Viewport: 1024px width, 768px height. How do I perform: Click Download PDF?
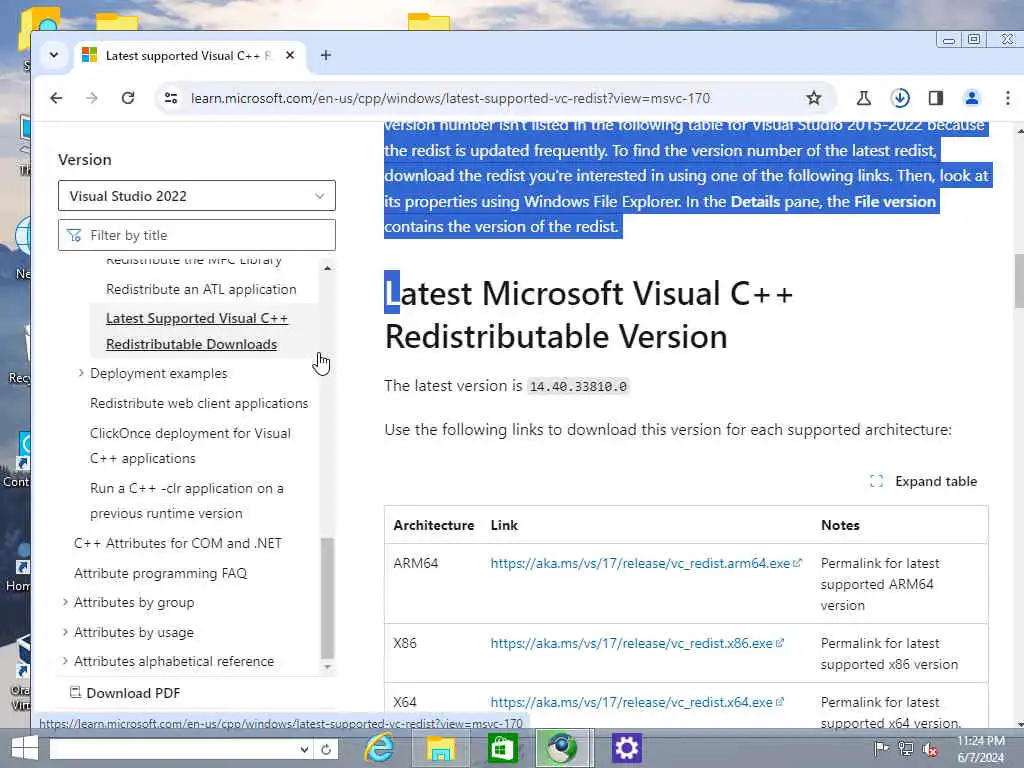coord(125,693)
